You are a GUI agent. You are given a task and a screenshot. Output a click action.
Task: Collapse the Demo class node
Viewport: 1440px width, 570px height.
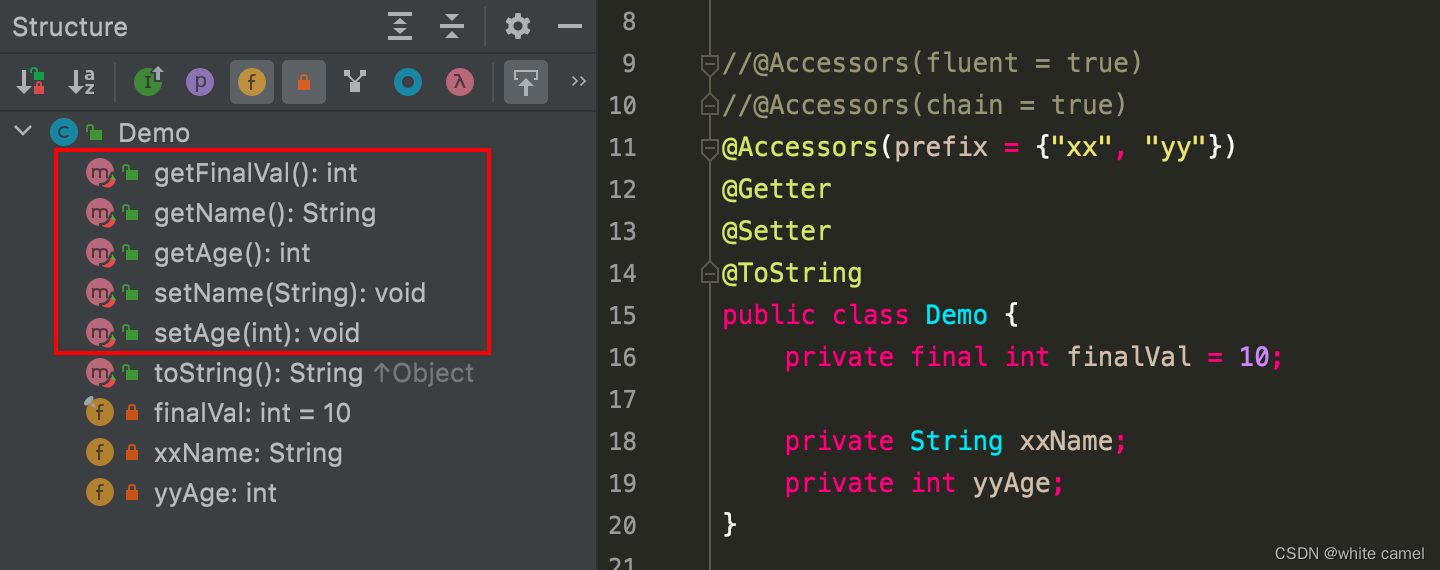[x=24, y=132]
